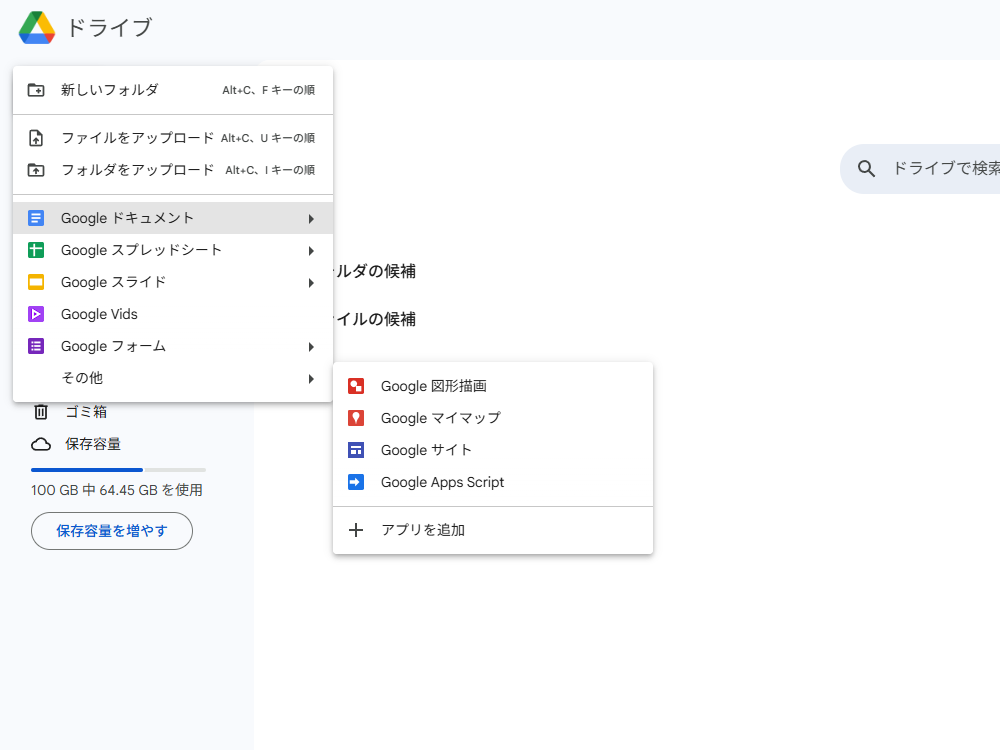The width and height of the screenshot is (1000, 750).
Task: Click the blue Google Docs icon
Action: pos(36,218)
